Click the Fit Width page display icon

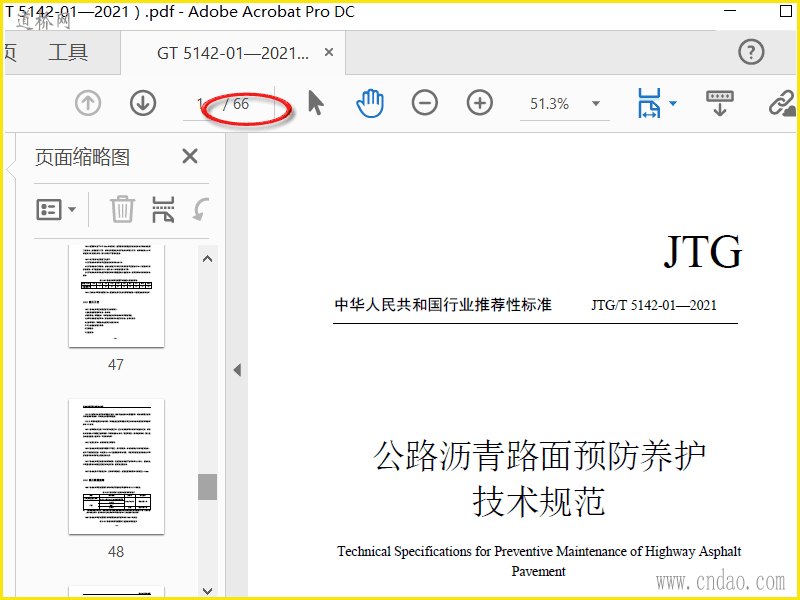coord(649,103)
